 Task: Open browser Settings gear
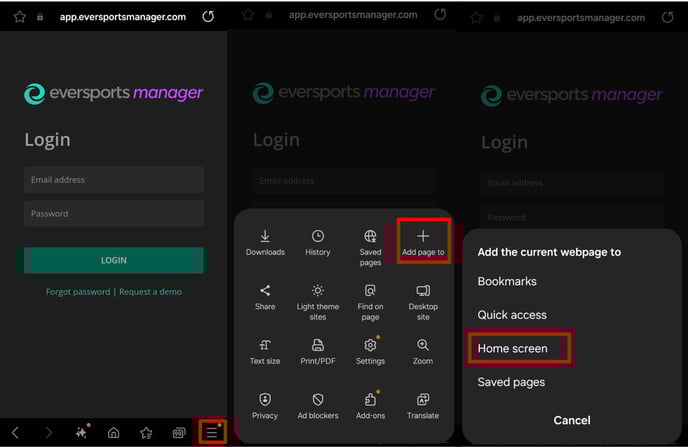[370, 351]
